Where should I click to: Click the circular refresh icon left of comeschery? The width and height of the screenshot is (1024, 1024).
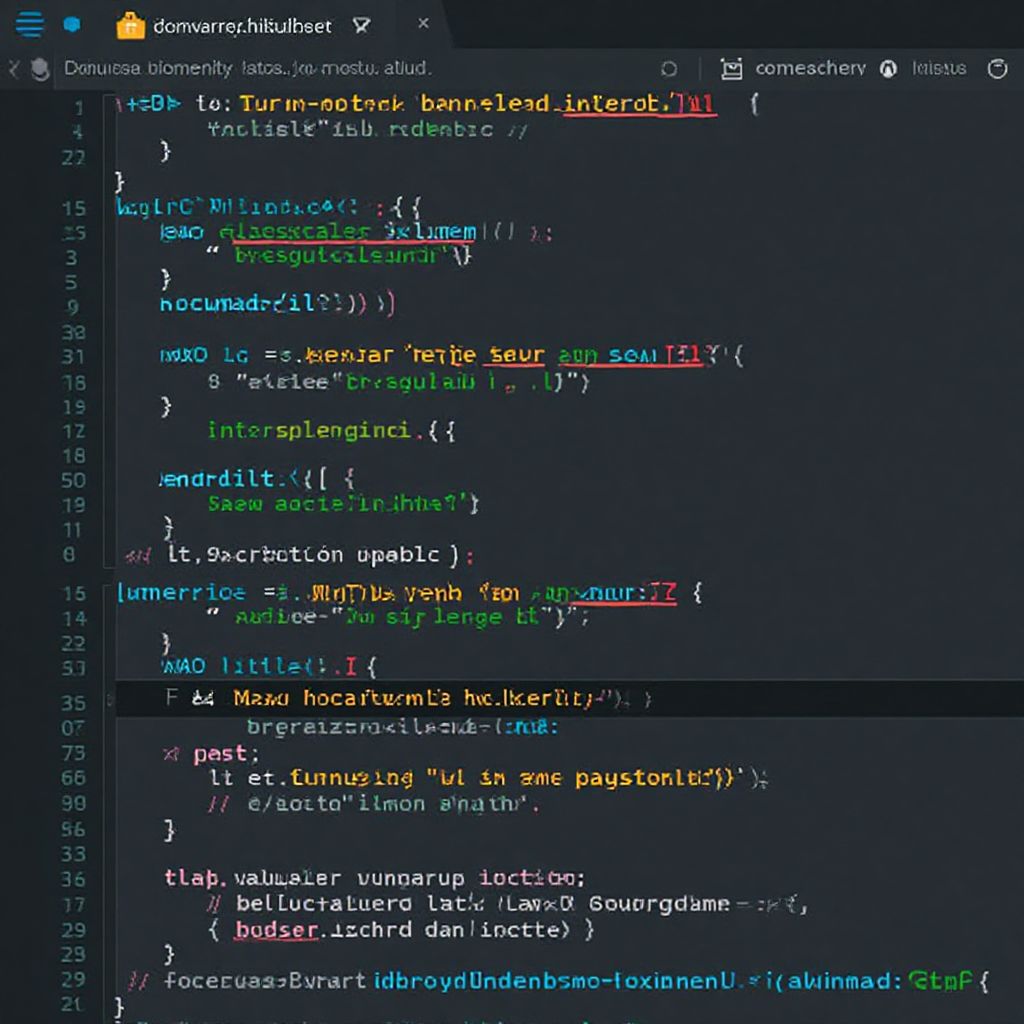coord(669,69)
